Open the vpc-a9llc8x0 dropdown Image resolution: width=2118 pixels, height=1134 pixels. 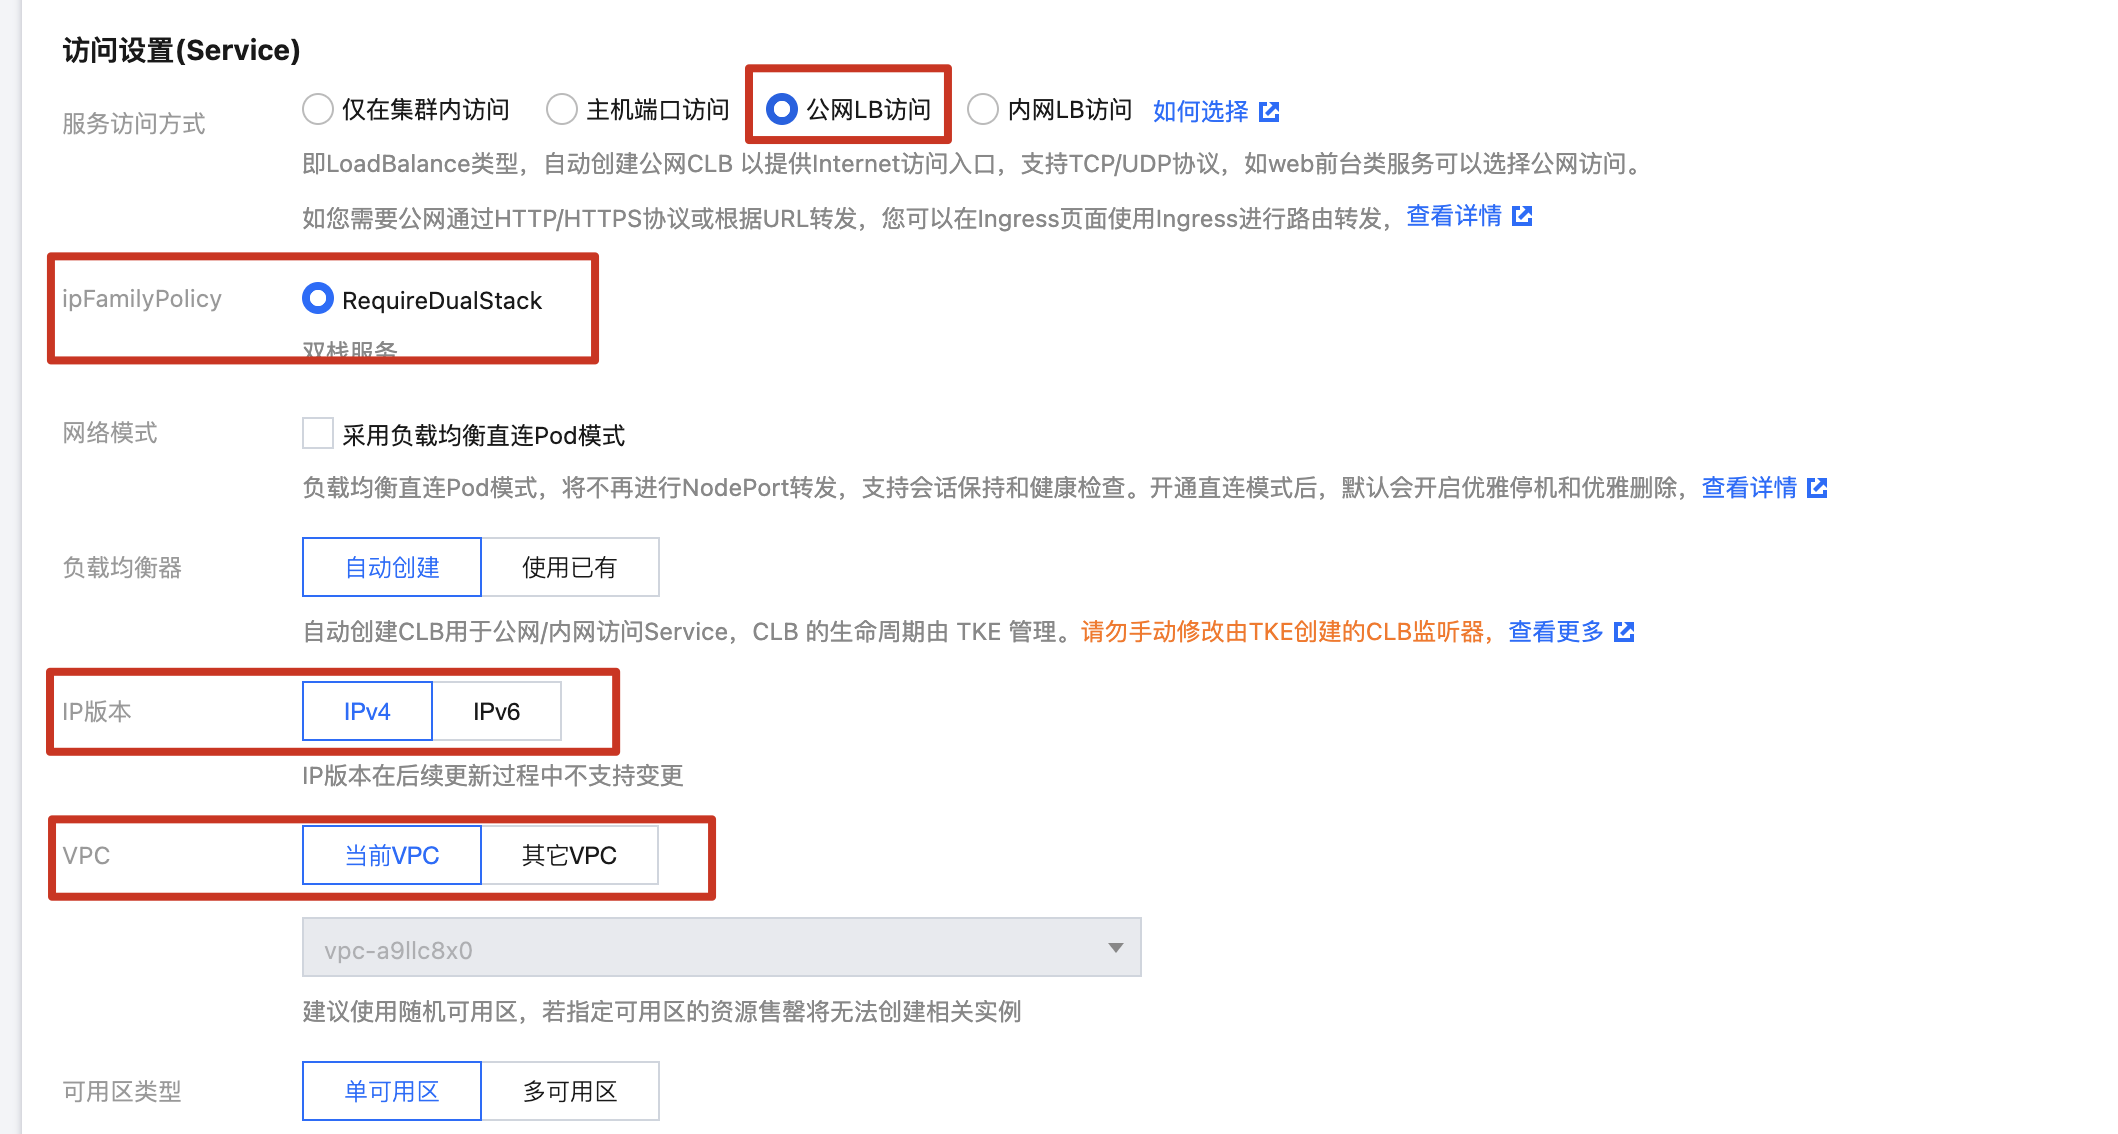click(720, 948)
